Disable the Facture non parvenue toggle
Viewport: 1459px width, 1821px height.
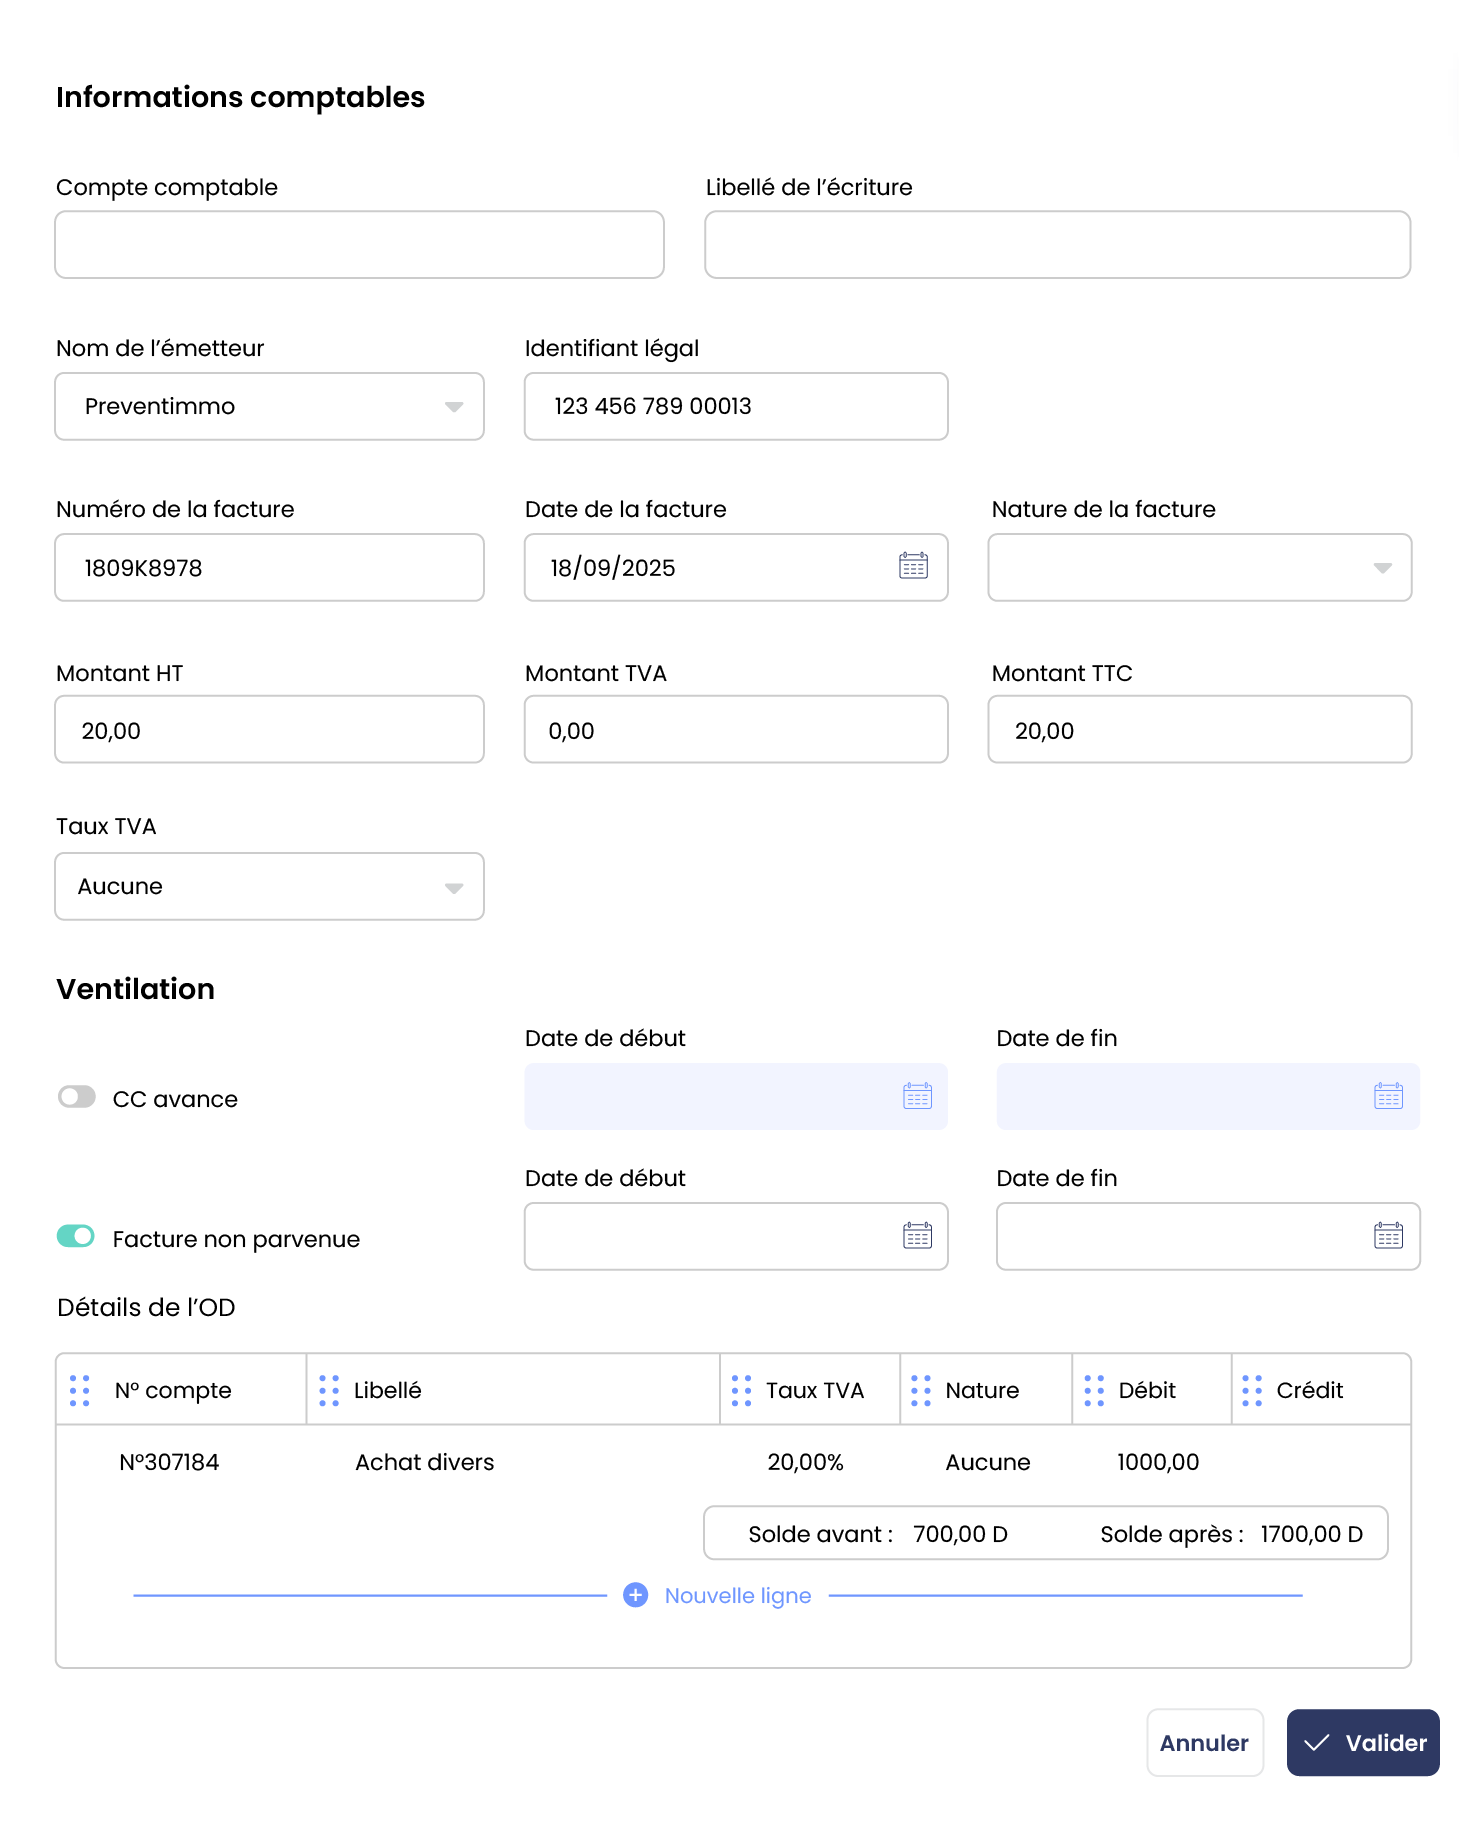click(77, 1237)
